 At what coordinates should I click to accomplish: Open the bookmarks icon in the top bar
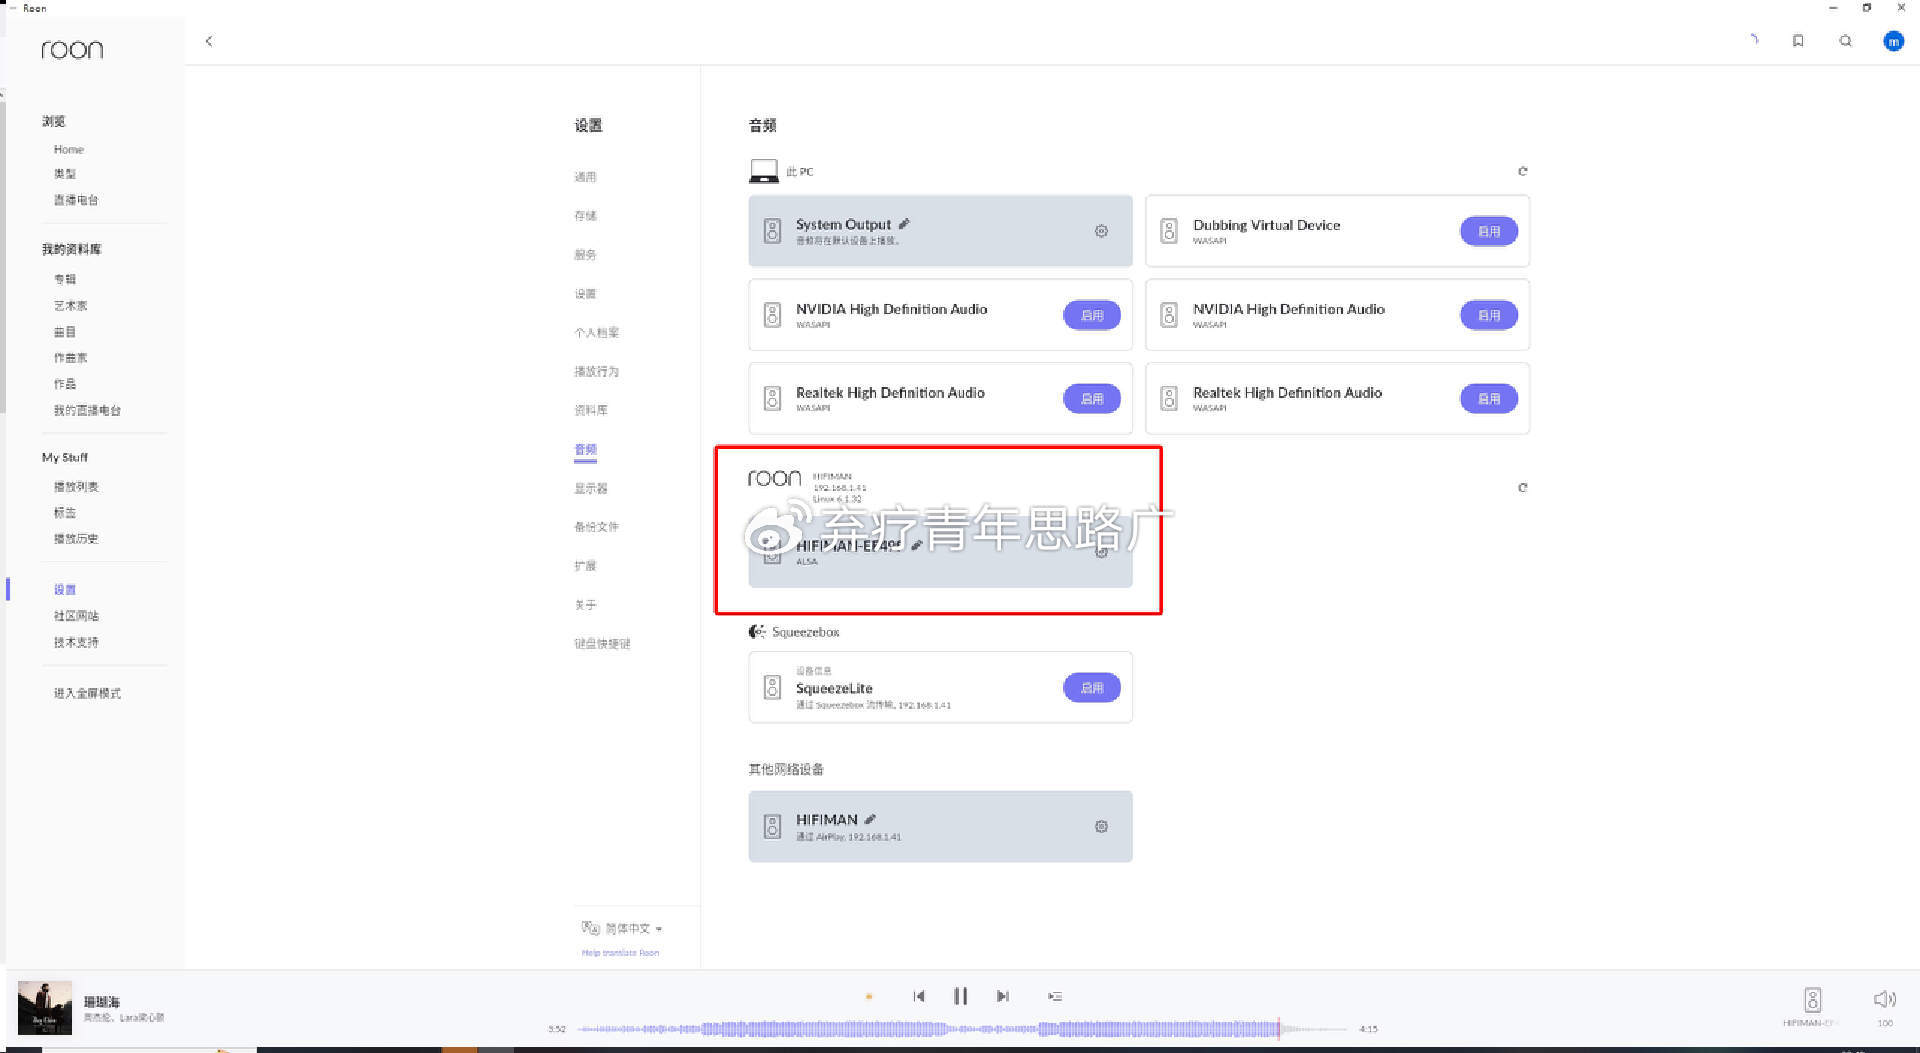[1798, 41]
